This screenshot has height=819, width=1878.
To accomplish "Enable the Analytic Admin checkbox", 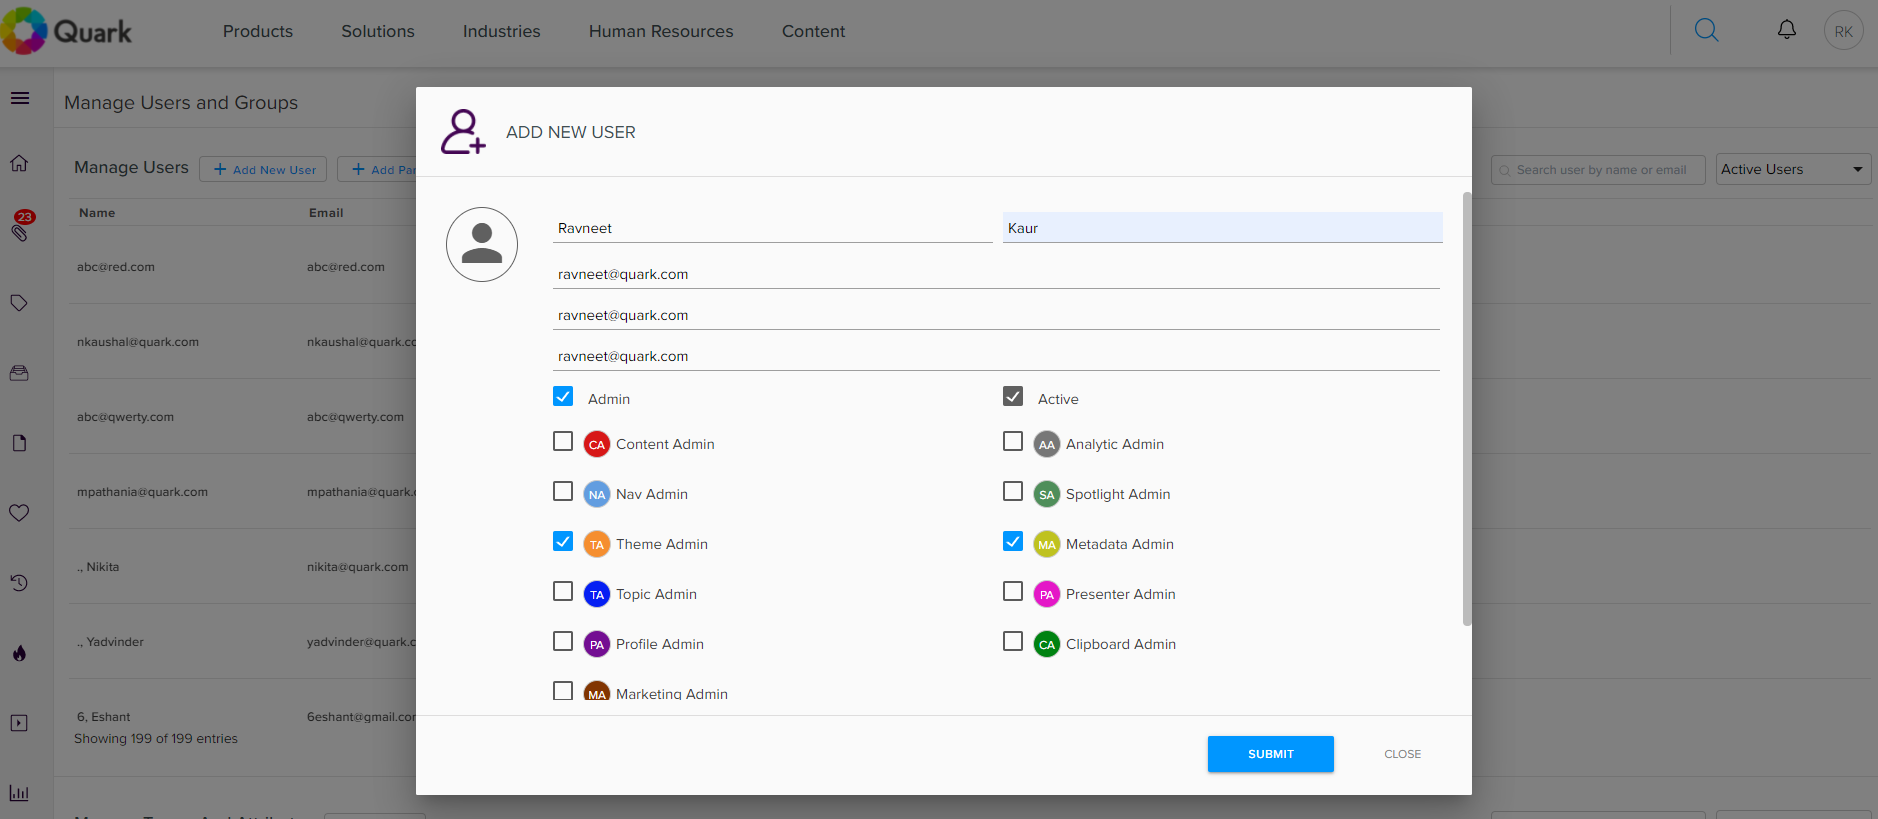I will [x=1013, y=441].
